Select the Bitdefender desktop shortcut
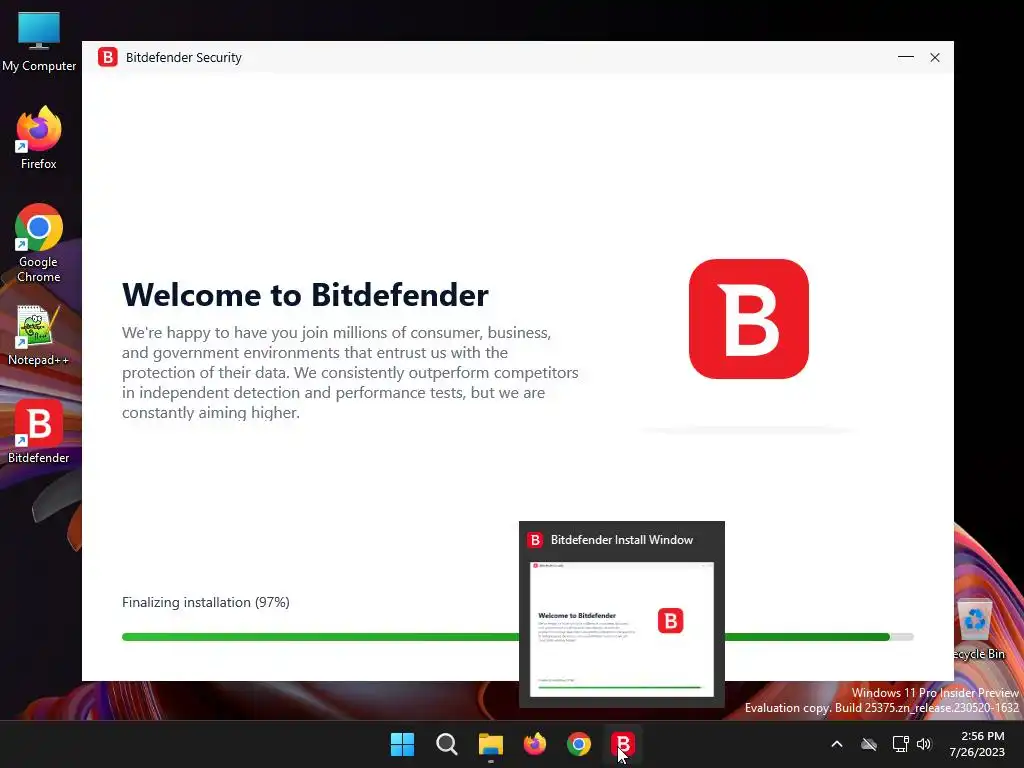Screen dimensions: 1024x768 (x=38, y=432)
